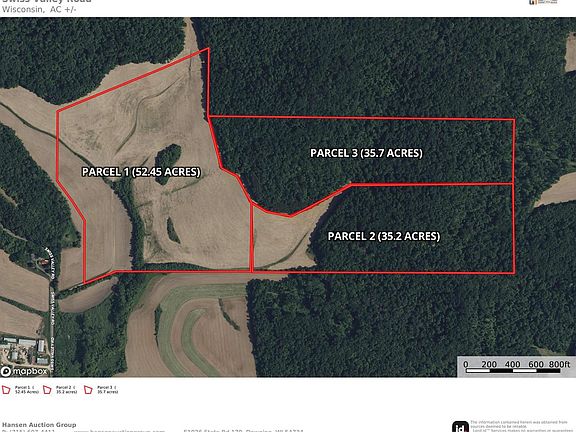Click the Land id logo icon
Screen dimensions: 576x432
coord(460,427)
